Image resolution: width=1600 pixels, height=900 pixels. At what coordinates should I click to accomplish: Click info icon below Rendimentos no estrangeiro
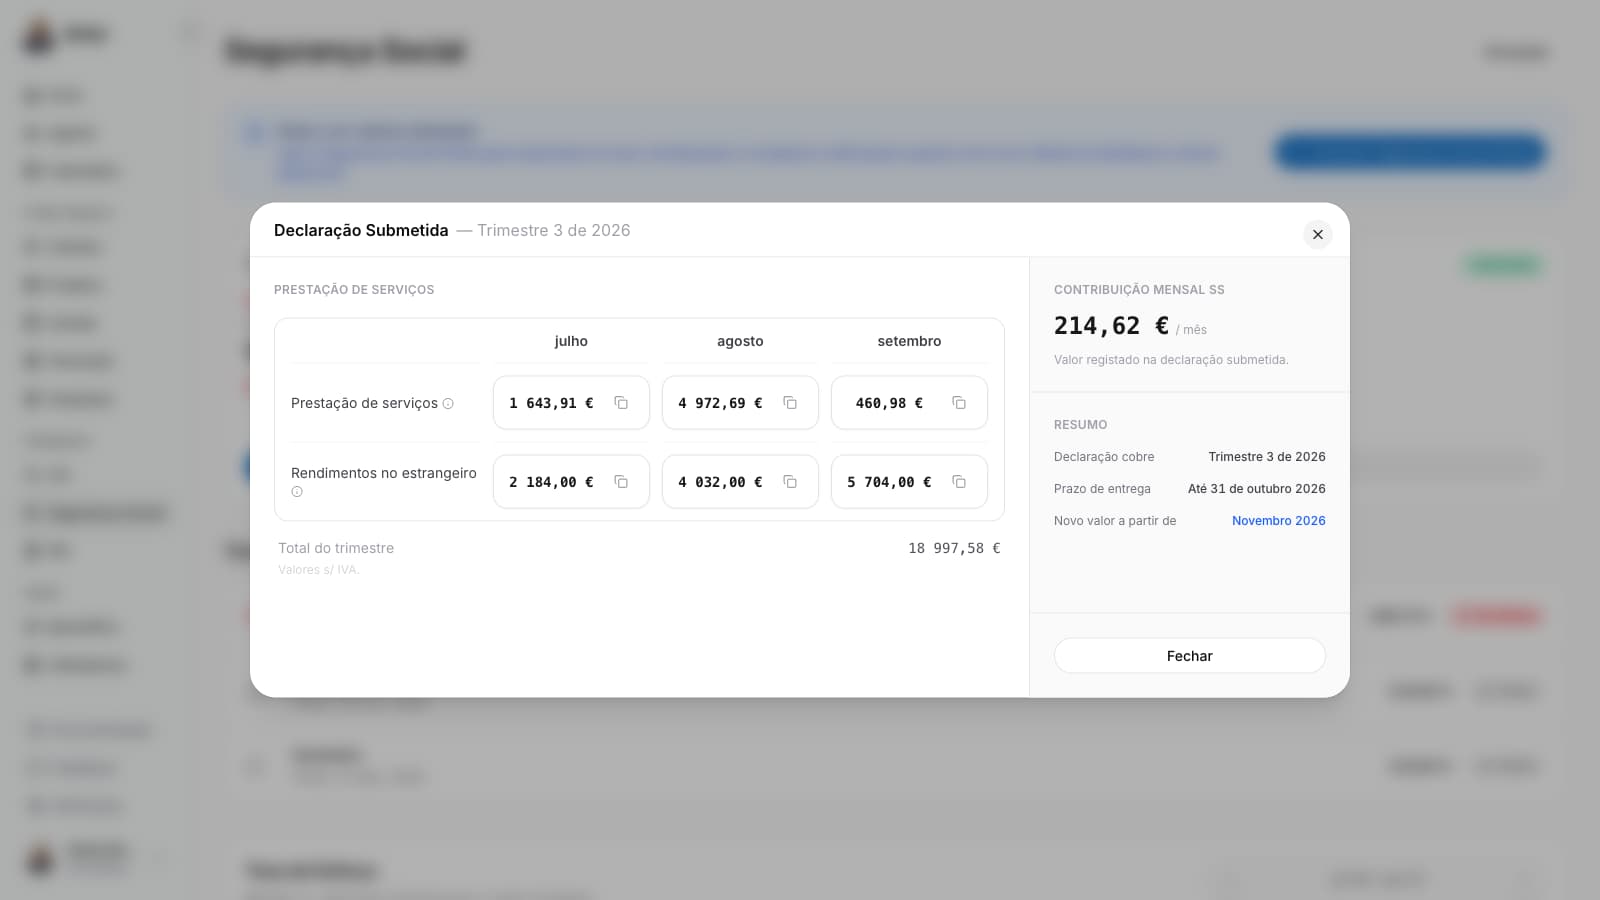pos(297,492)
